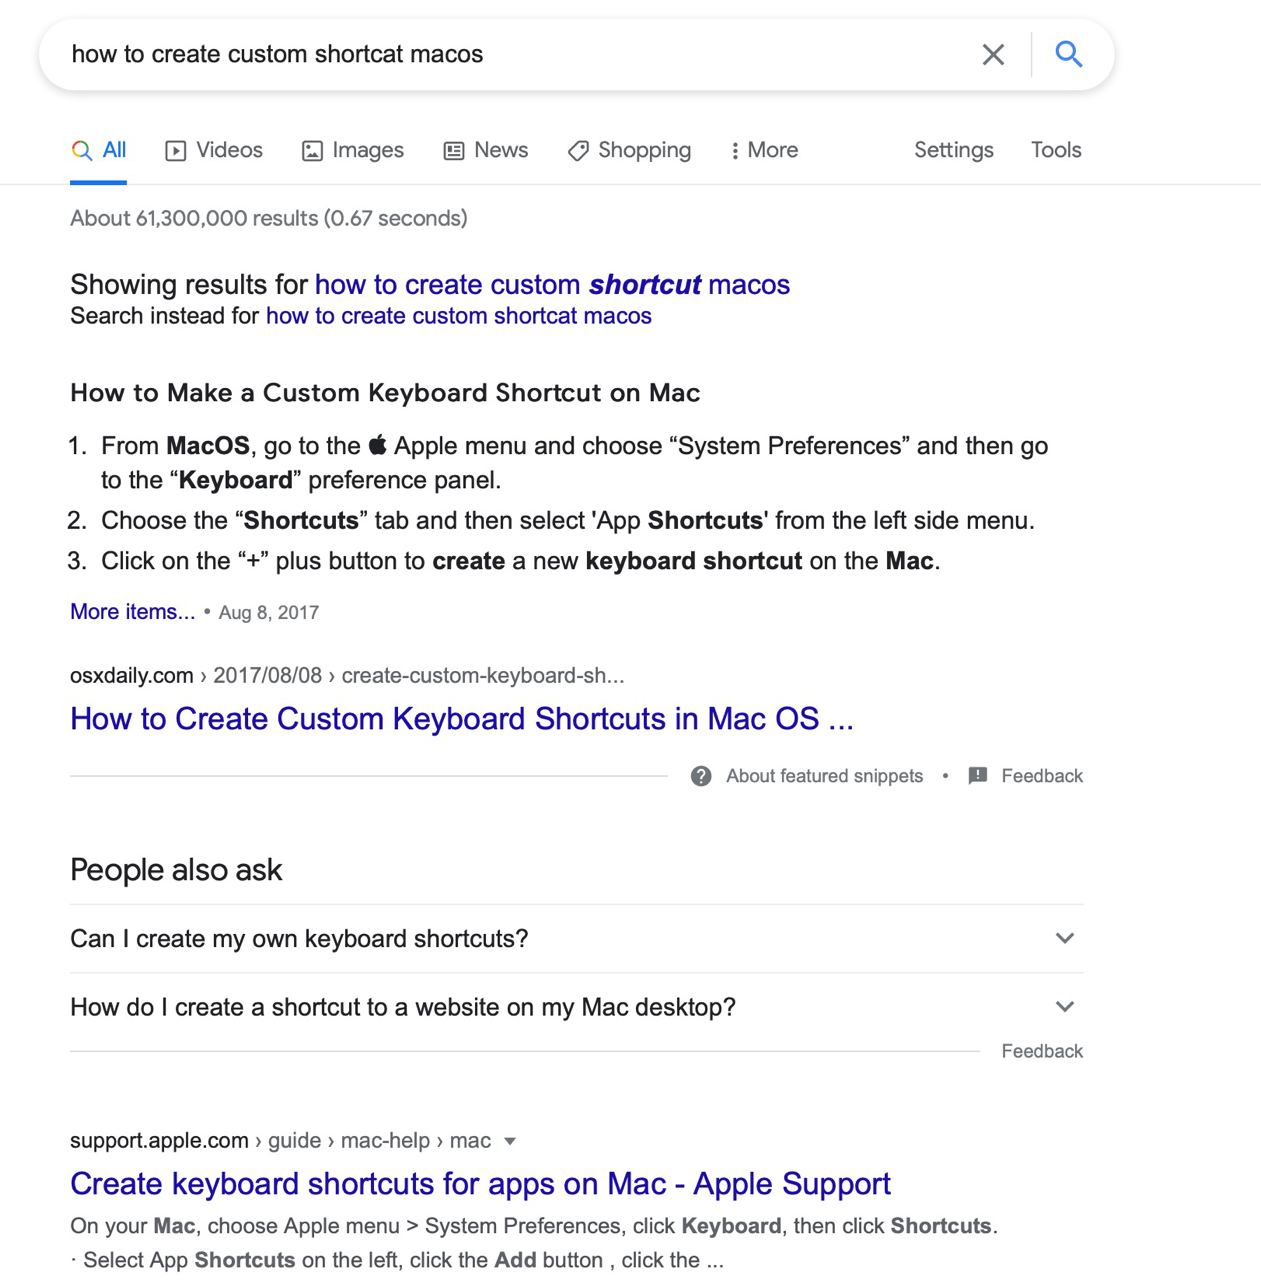Go to the Shopping results tab
This screenshot has width=1261, height=1280.
point(629,150)
